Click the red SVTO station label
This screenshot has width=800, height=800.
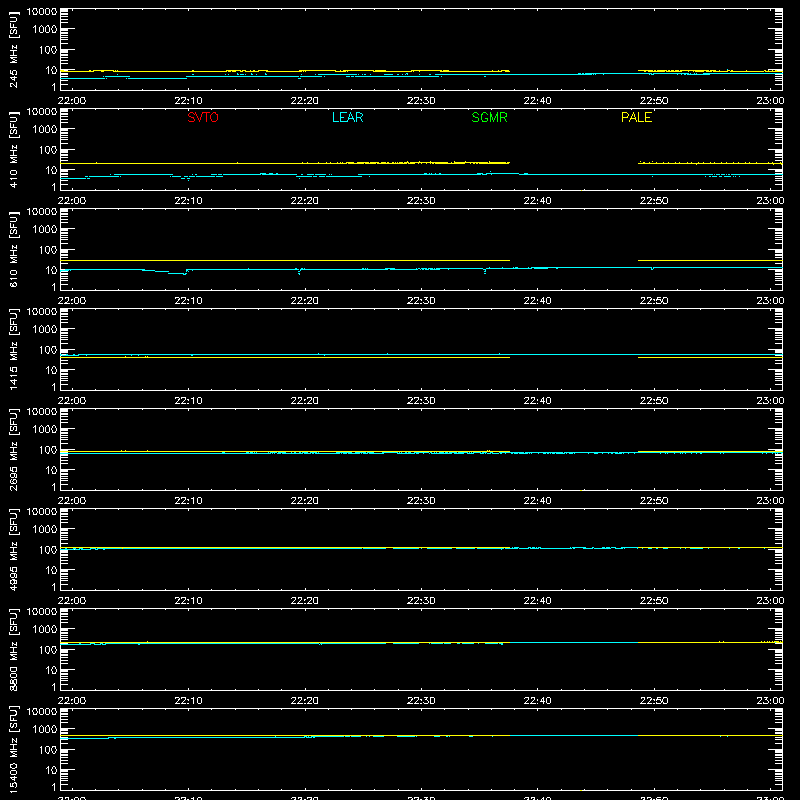coord(203,117)
